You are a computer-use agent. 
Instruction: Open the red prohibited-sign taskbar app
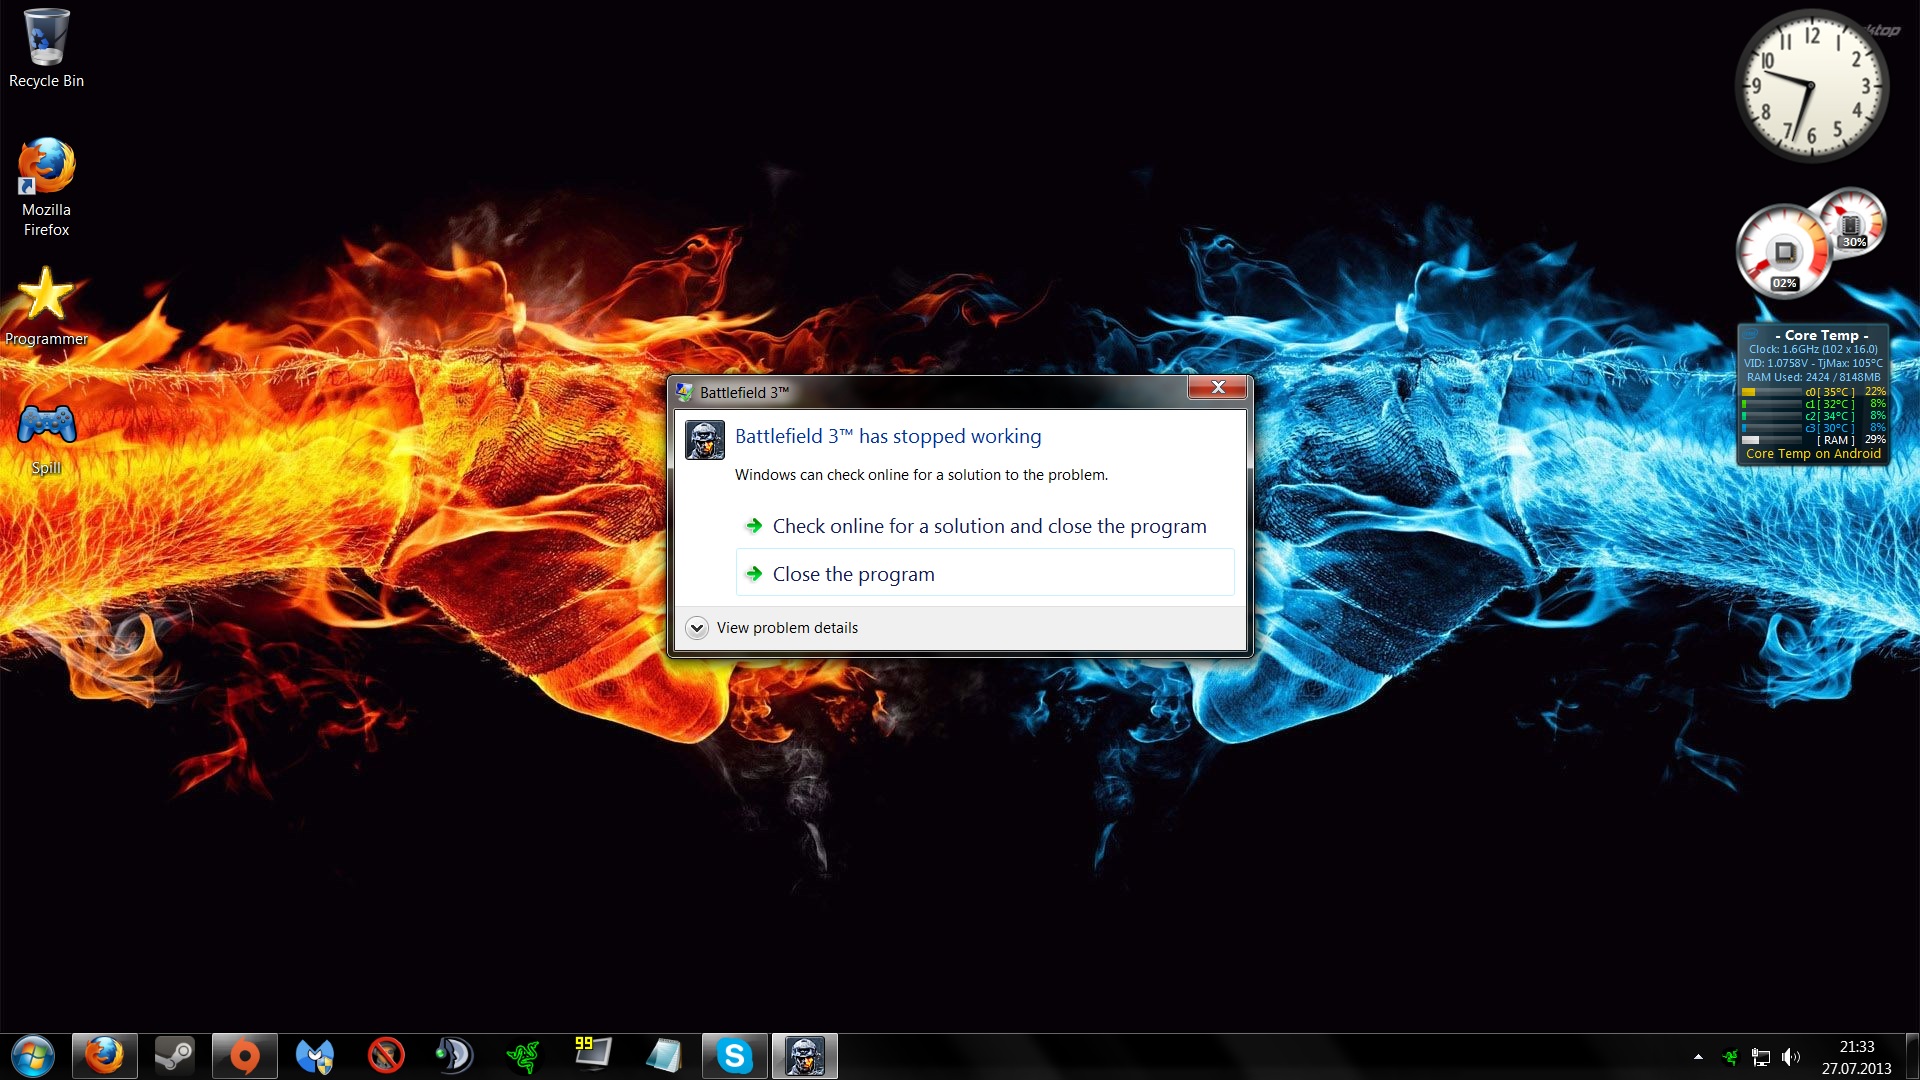[x=385, y=1056]
